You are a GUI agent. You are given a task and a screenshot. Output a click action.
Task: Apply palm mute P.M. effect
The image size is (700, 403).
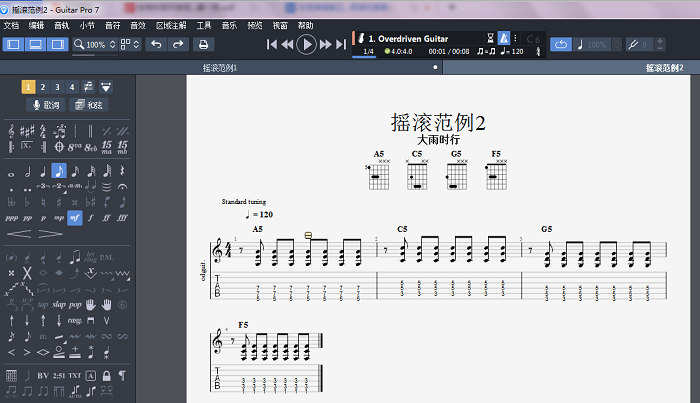[x=106, y=258]
